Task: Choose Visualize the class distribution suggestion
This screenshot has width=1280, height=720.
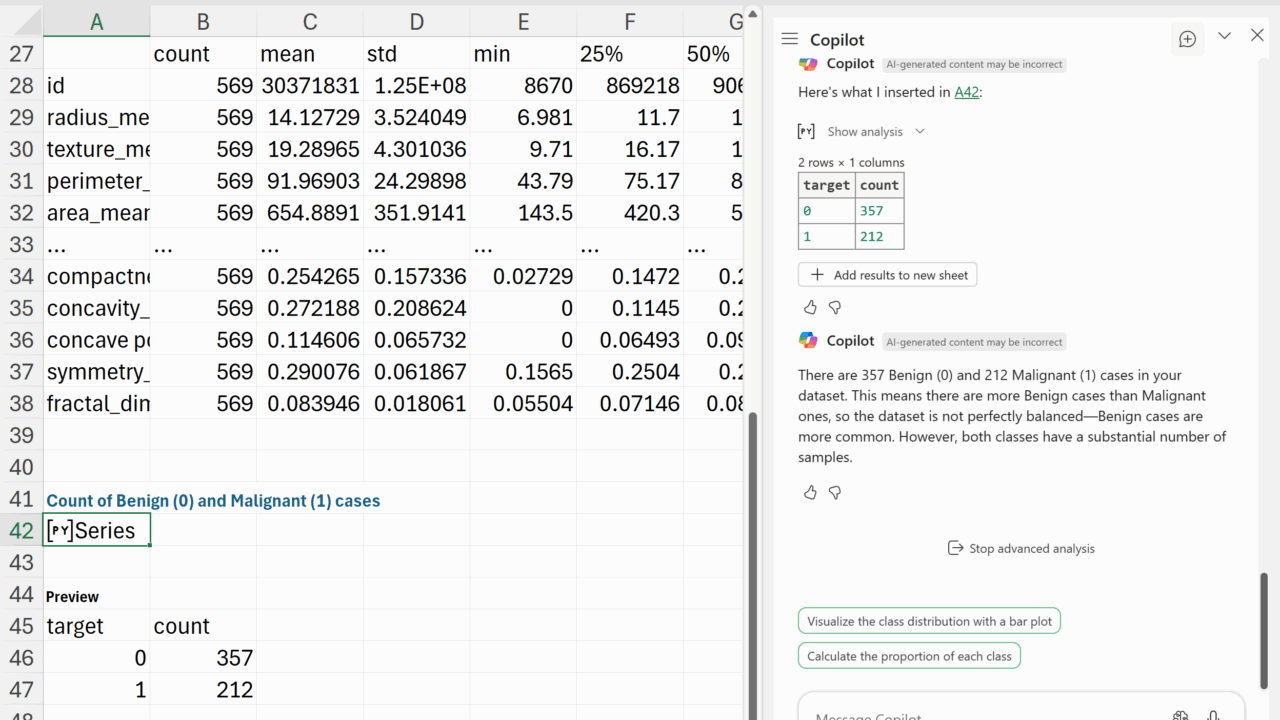Action: tap(929, 621)
